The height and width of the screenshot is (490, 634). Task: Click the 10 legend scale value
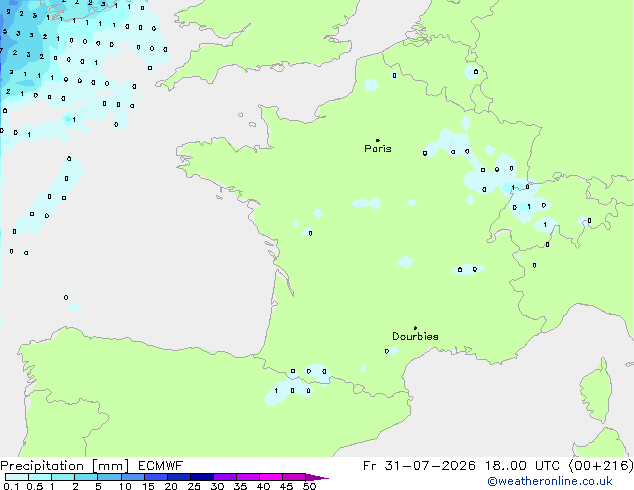coord(125,486)
